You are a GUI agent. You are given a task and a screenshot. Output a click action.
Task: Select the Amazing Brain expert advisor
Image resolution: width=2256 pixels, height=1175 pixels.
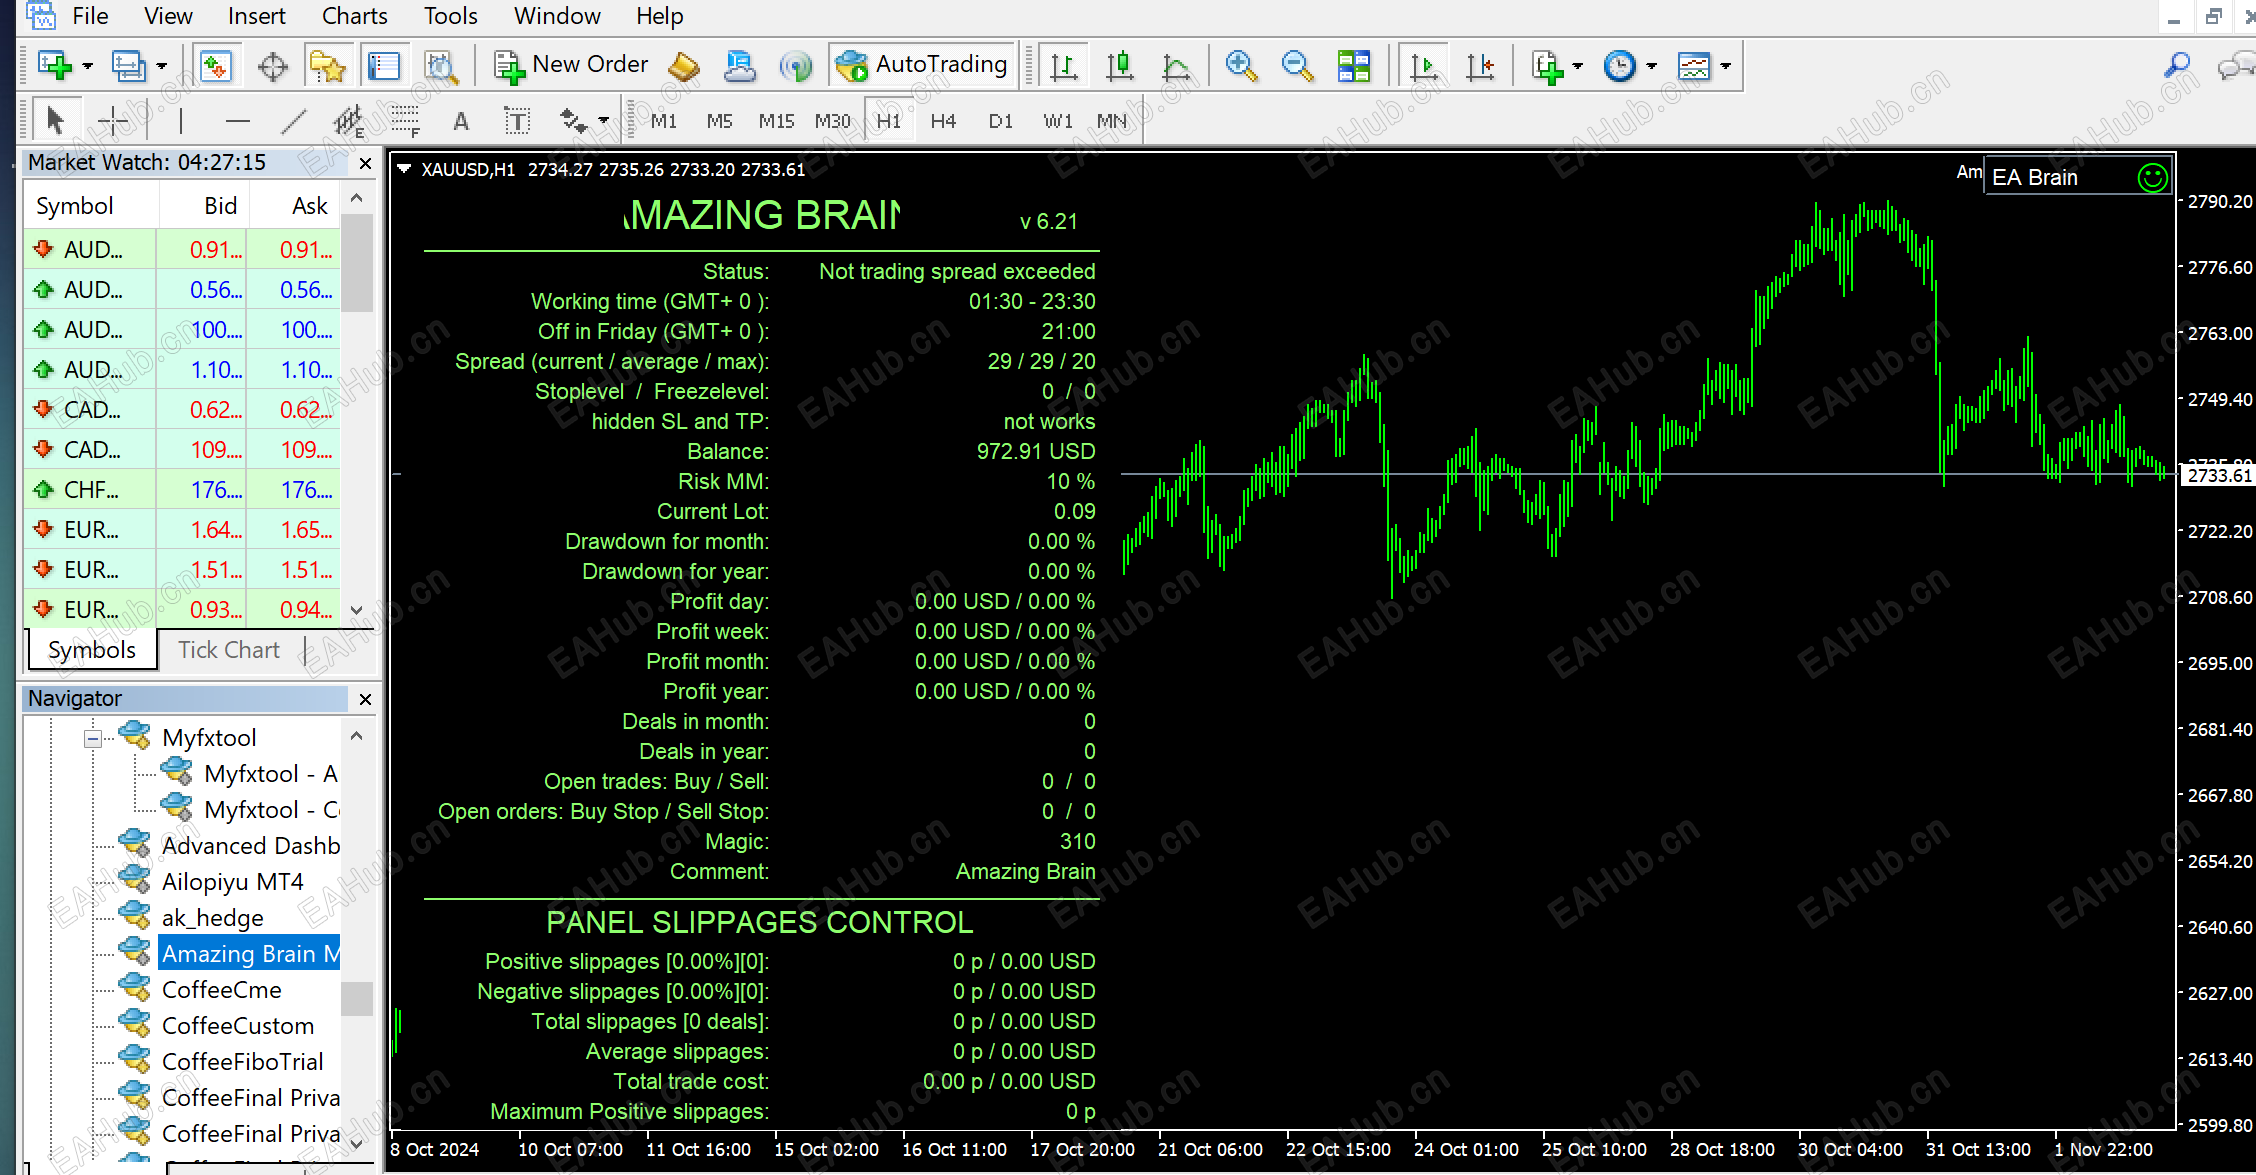(x=250, y=954)
